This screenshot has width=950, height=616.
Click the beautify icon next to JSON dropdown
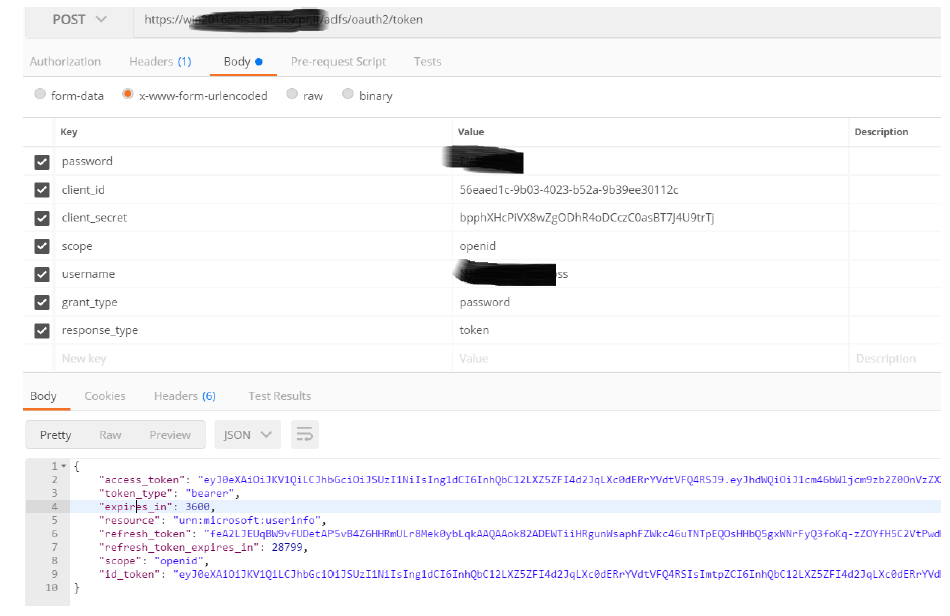pos(305,434)
